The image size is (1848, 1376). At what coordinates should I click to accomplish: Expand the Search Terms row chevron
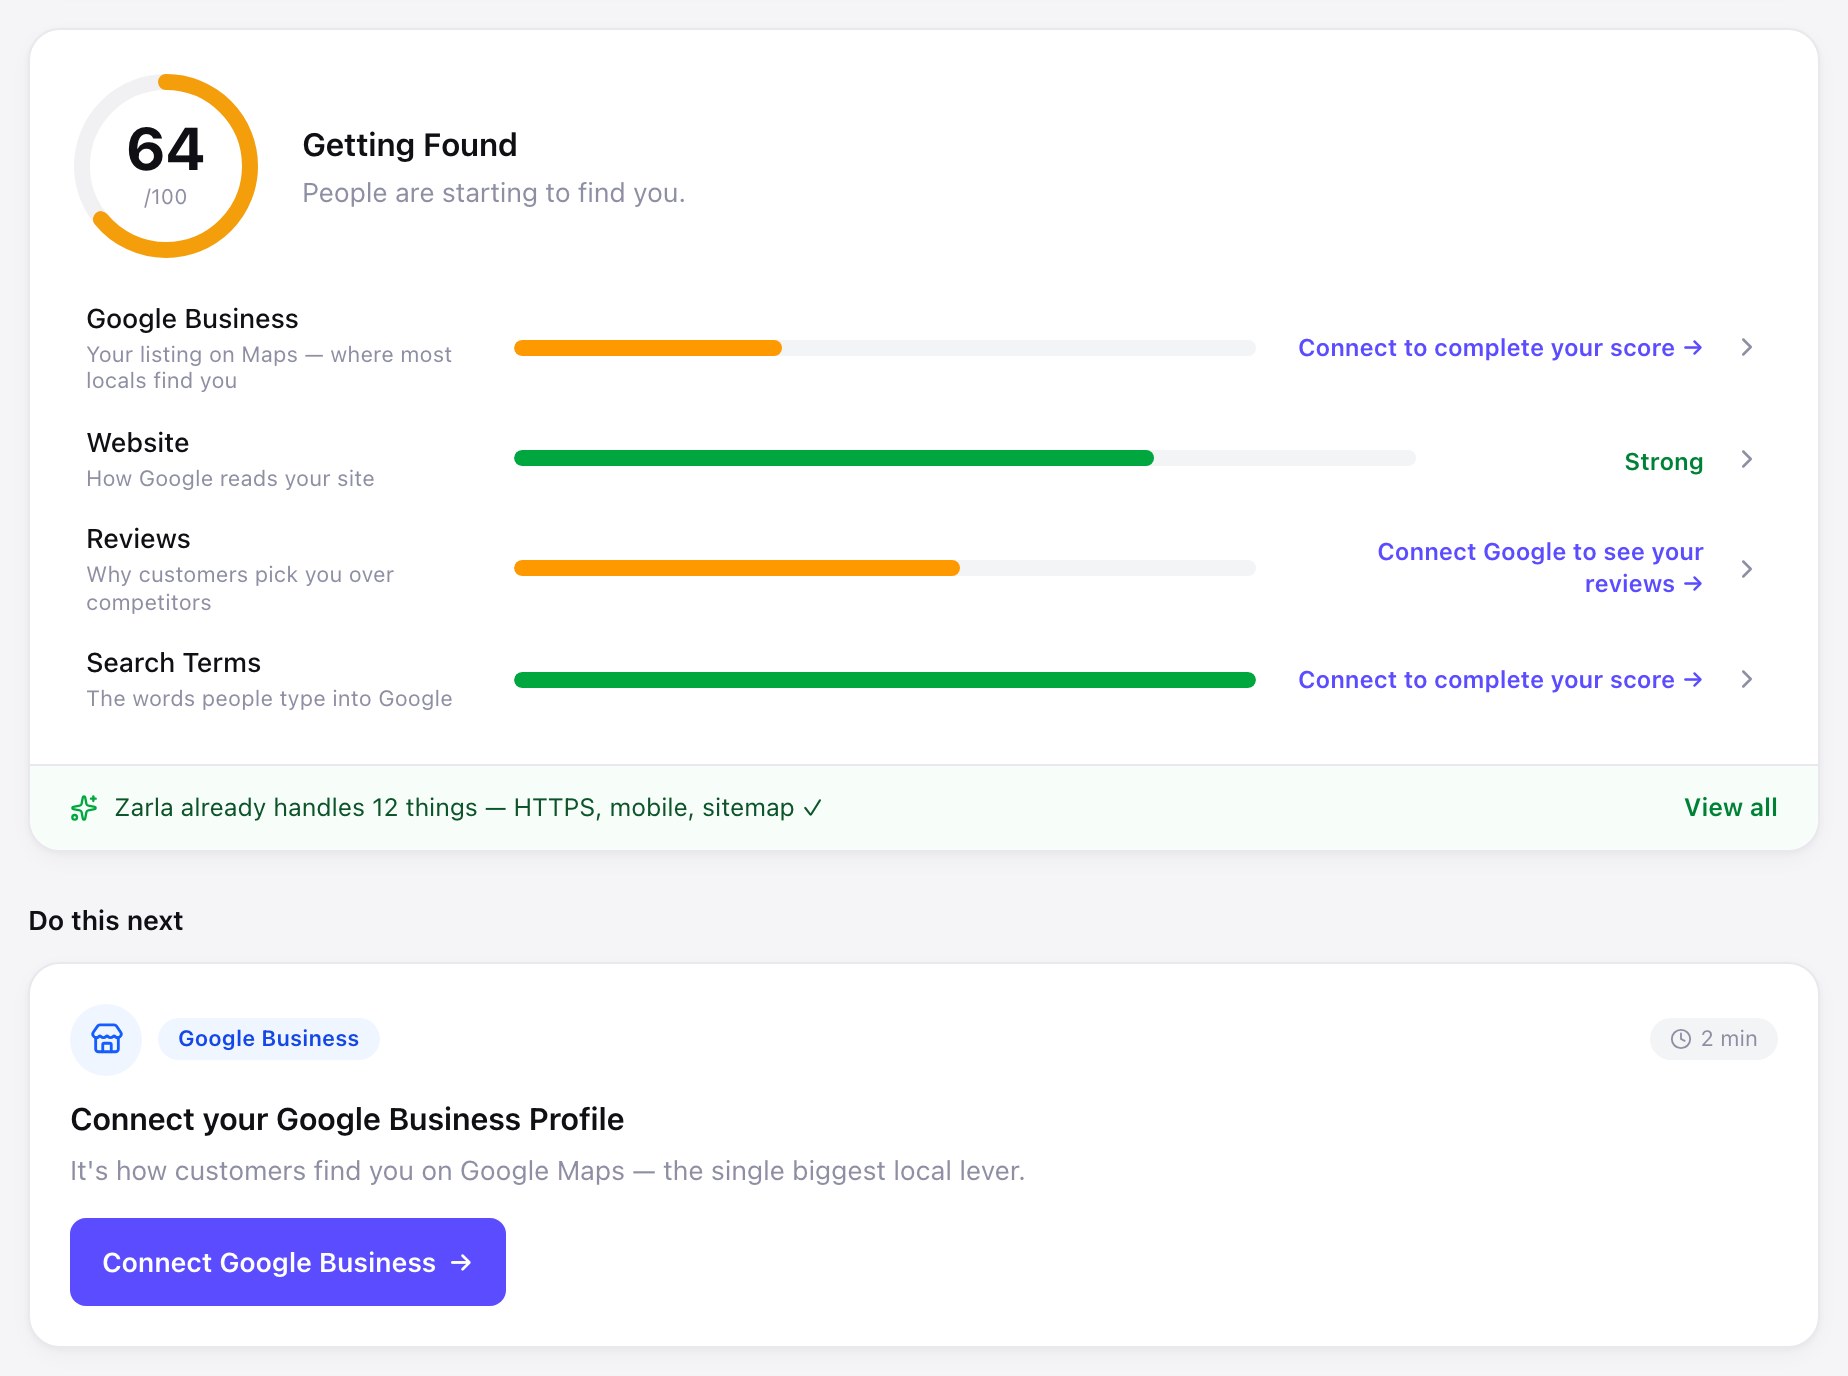click(1746, 679)
